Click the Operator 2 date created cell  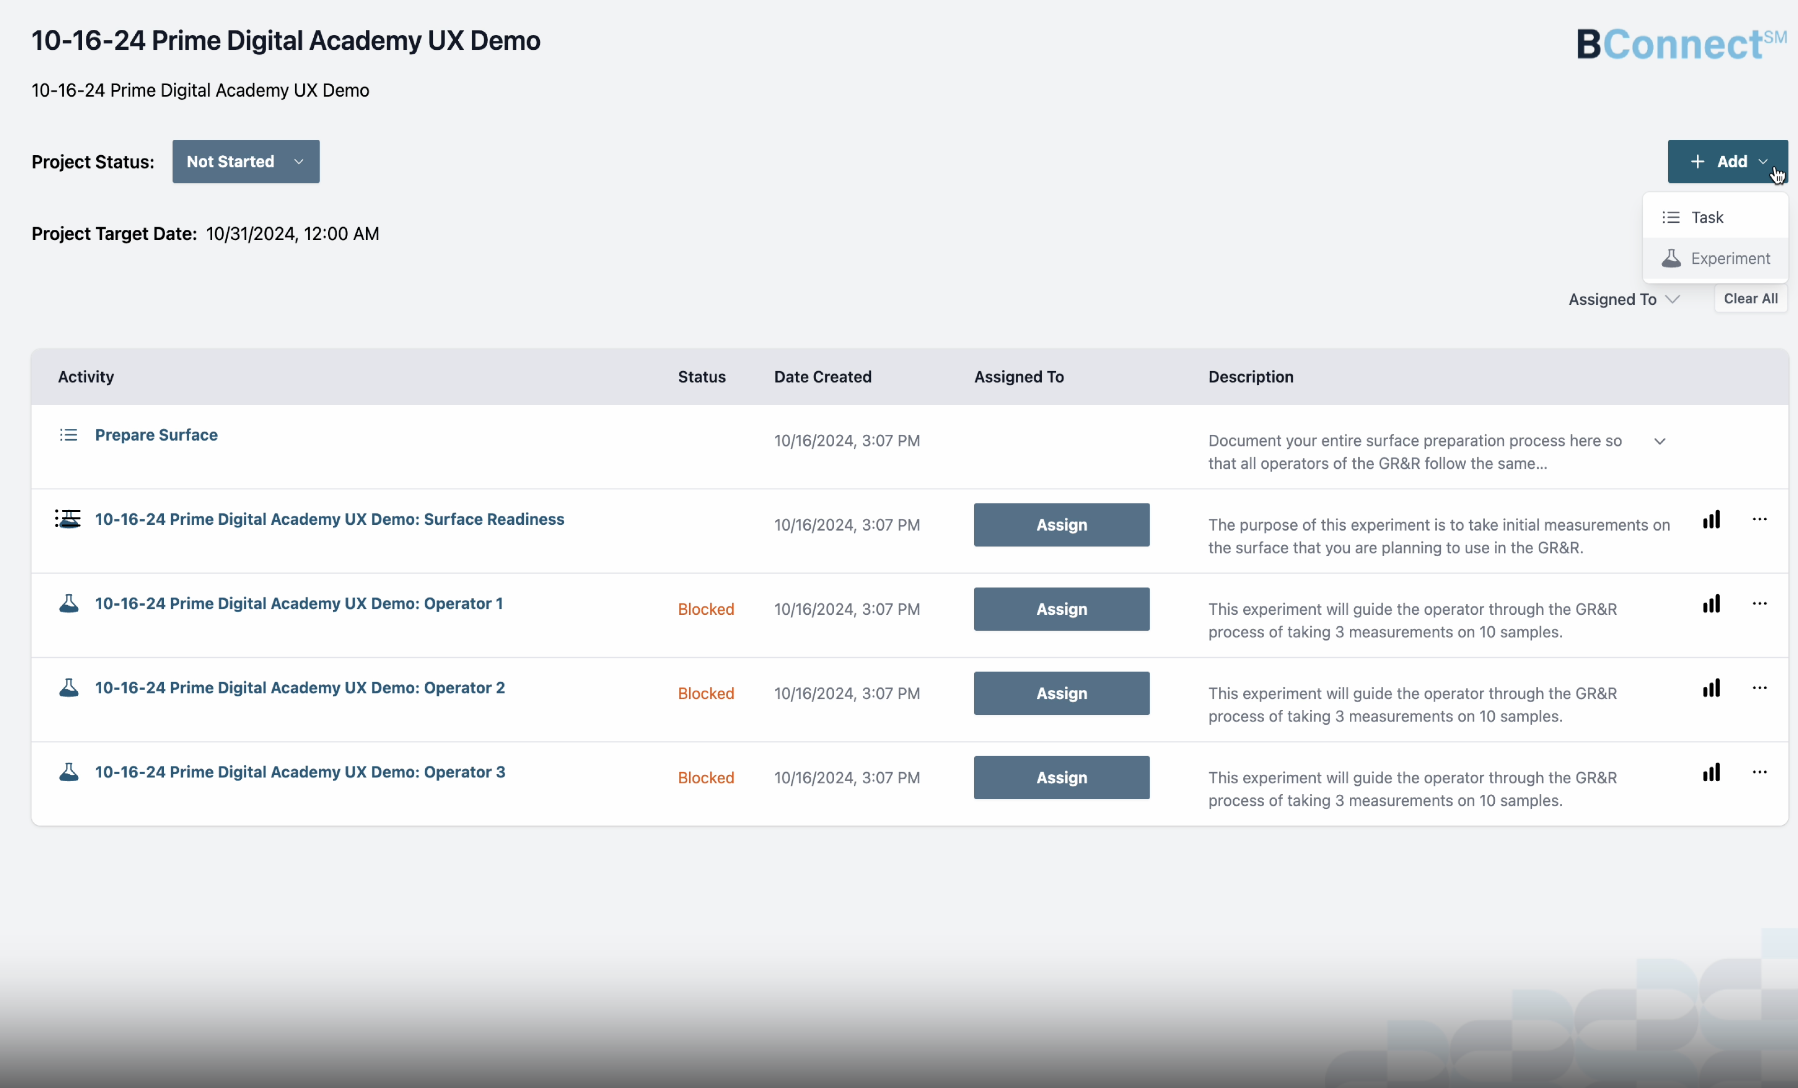(847, 693)
